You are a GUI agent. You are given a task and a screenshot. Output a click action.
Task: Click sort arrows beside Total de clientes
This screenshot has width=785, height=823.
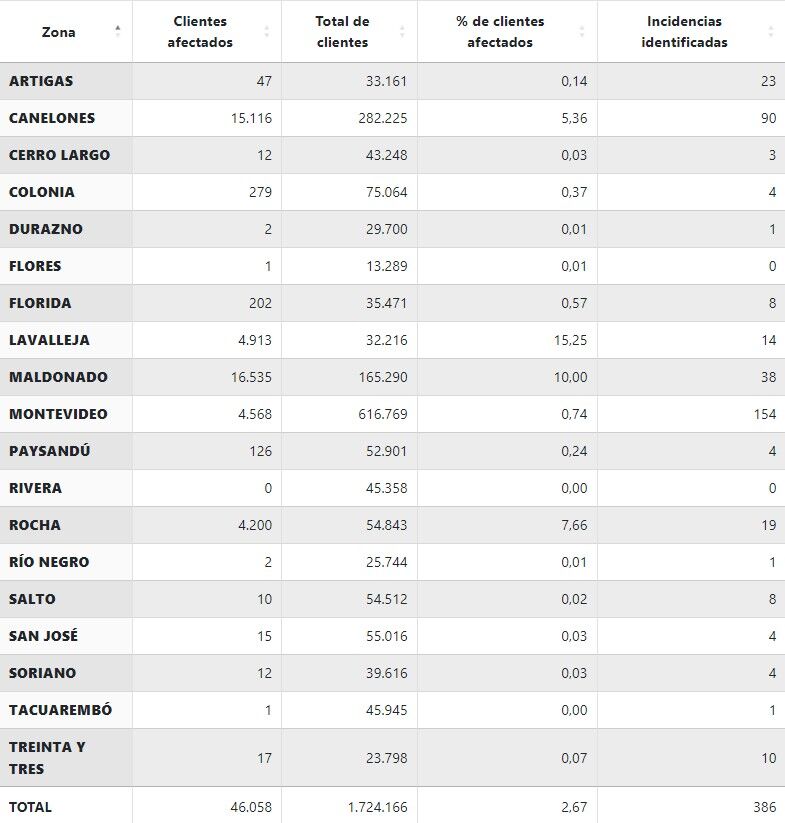(402, 32)
